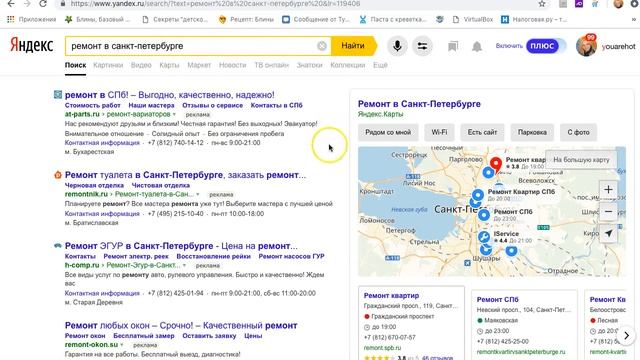Screen dimensions: 640x360
Task: Expand dropdown arrow next to remont-okon.su URL
Action: (x=122, y=345)
